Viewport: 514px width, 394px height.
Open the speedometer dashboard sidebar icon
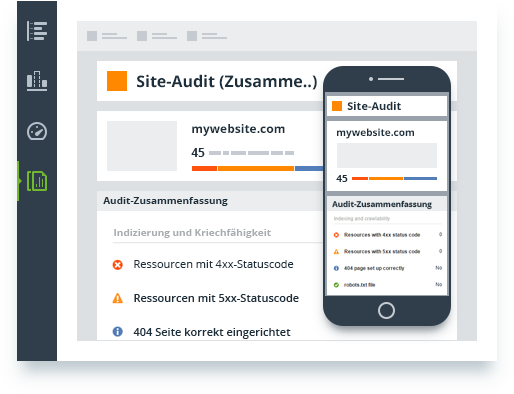click(x=37, y=131)
